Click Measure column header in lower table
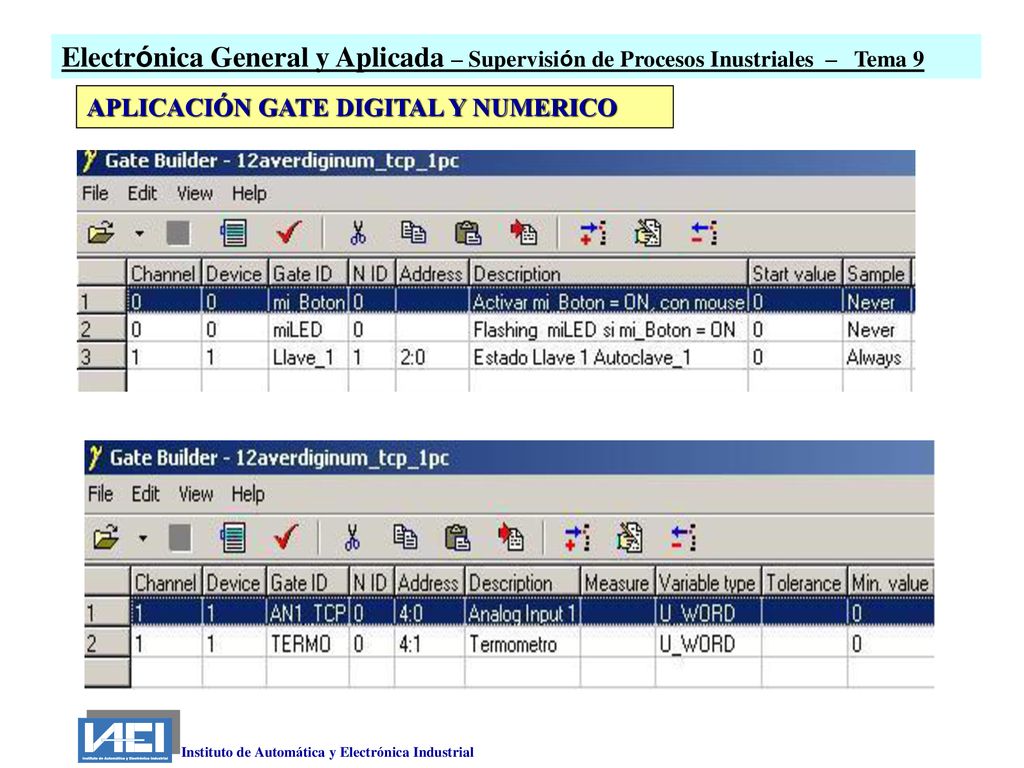 tap(617, 583)
